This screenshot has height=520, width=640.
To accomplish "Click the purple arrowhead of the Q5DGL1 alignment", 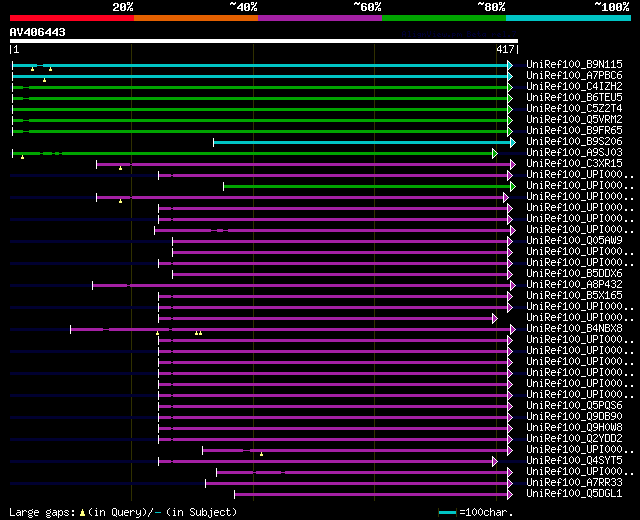I will pos(510,495).
